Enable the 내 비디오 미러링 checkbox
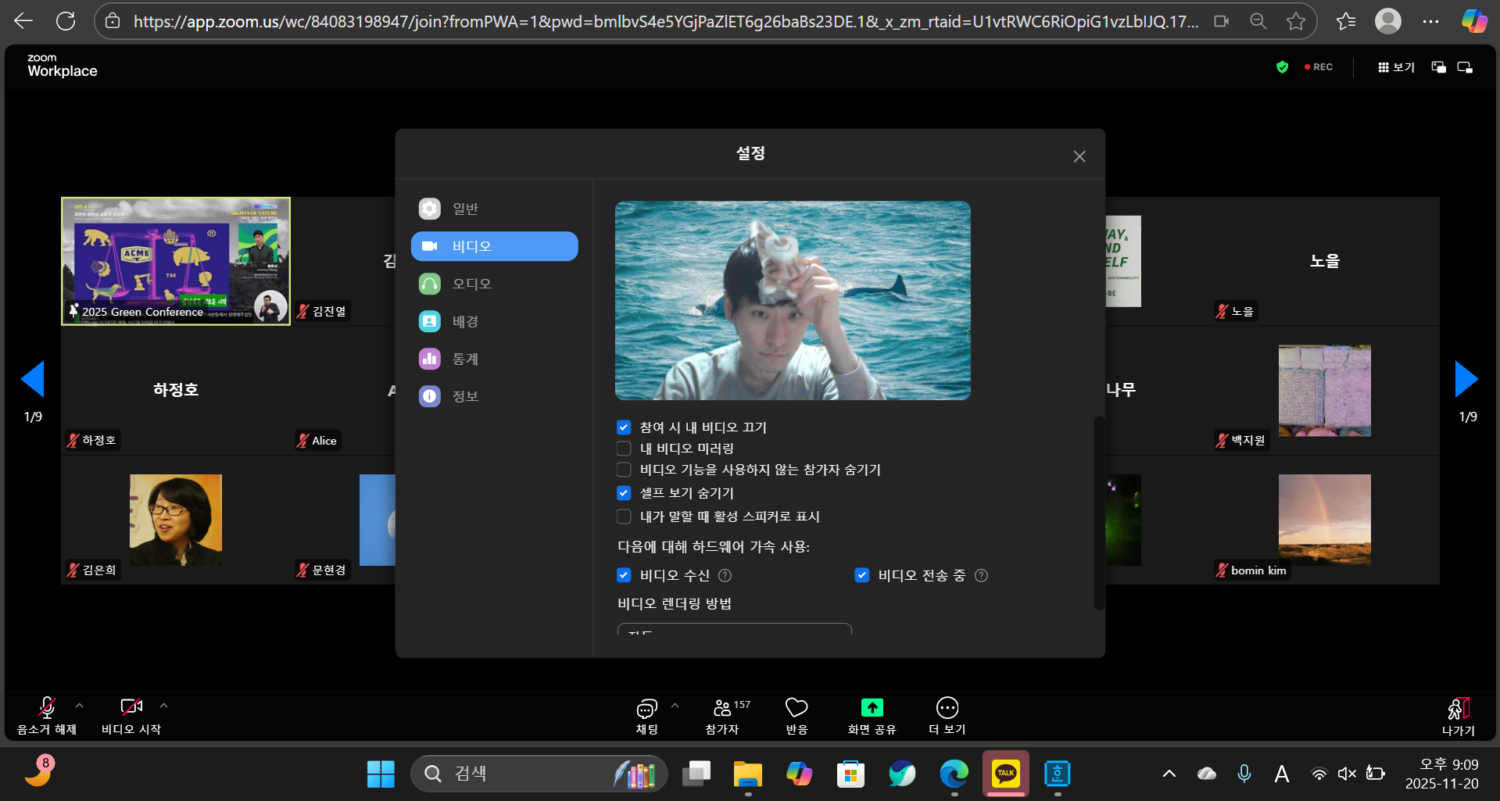The height and width of the screenshot is (801, 1500). pos(624,448)
